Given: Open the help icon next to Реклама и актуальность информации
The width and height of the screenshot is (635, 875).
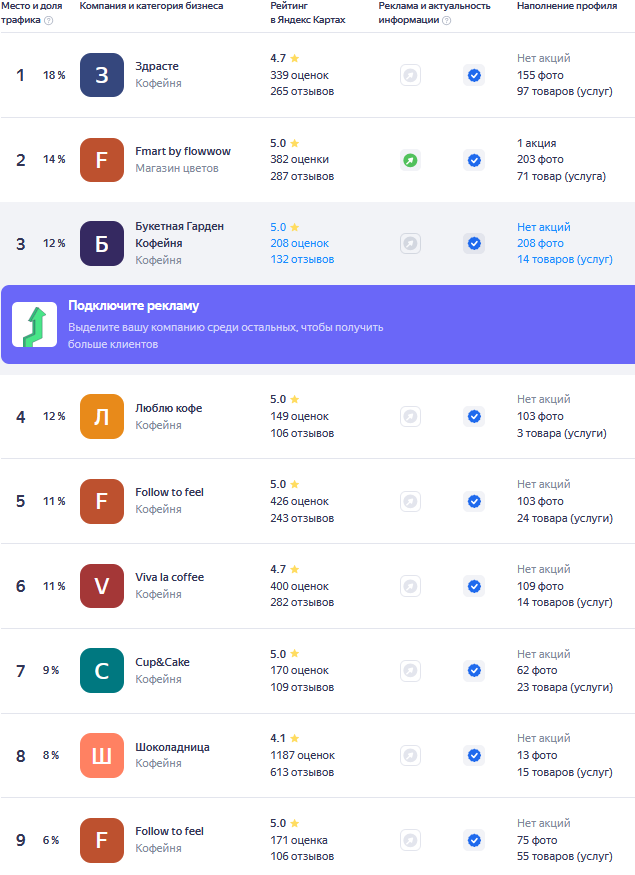Looking at the screenshot, I should coord(446,21).
